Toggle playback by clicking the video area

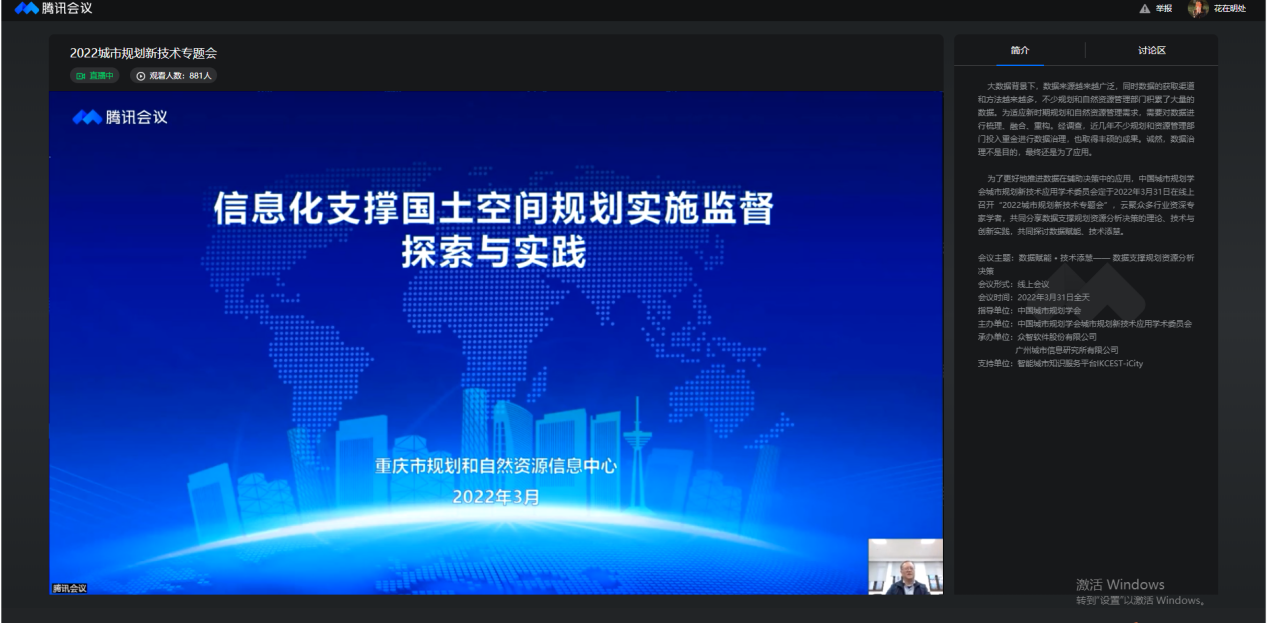point(495,340)
